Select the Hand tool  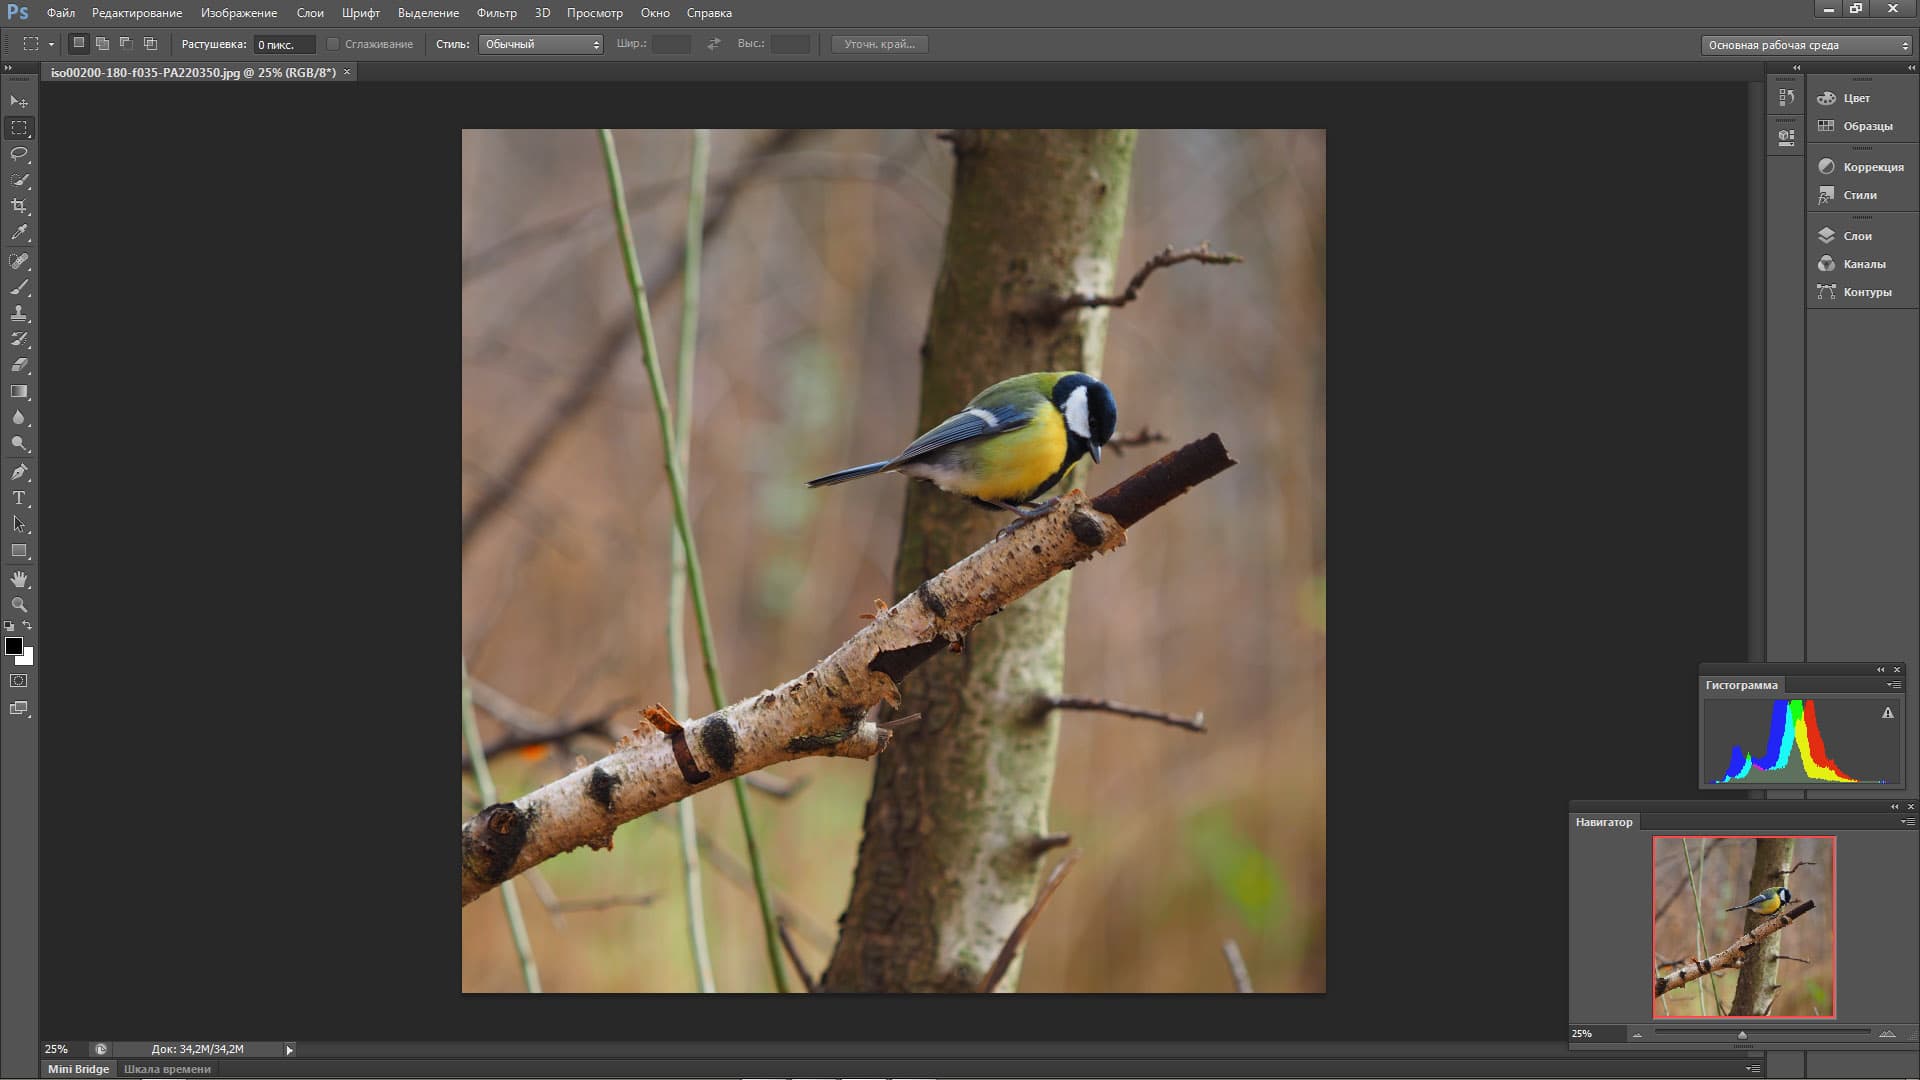pos(19,579)
